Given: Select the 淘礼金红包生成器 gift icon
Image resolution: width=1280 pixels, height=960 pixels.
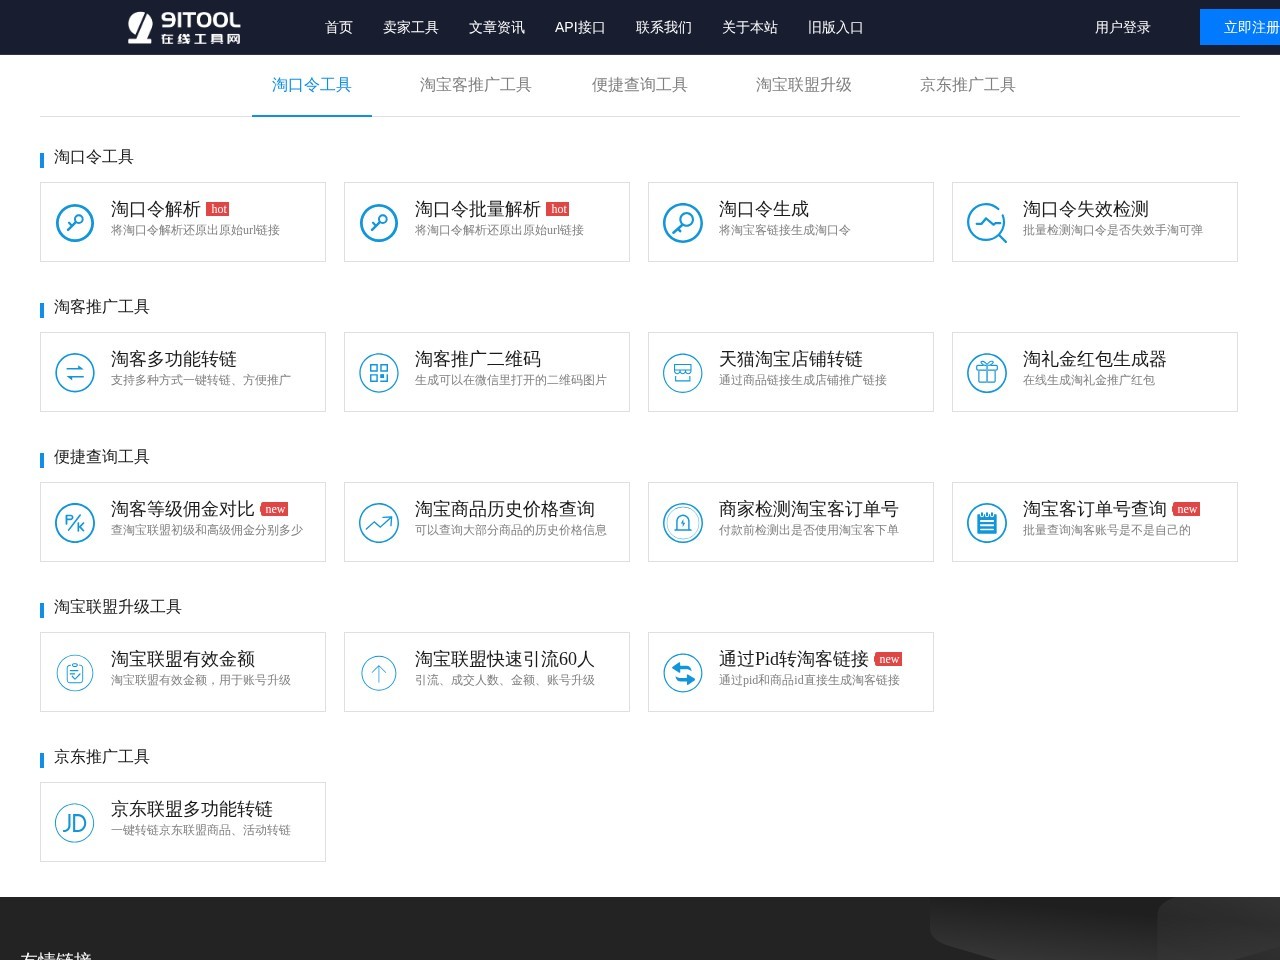Looking at the screenshot, I should (986, 372).
